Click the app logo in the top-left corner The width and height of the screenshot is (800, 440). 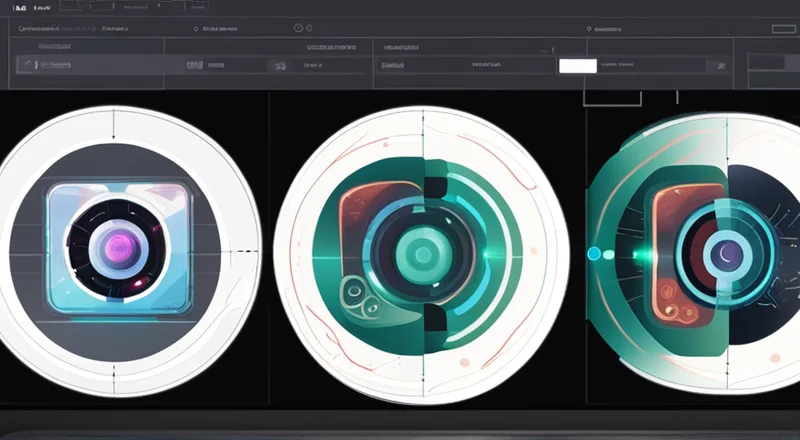[20, 8]
